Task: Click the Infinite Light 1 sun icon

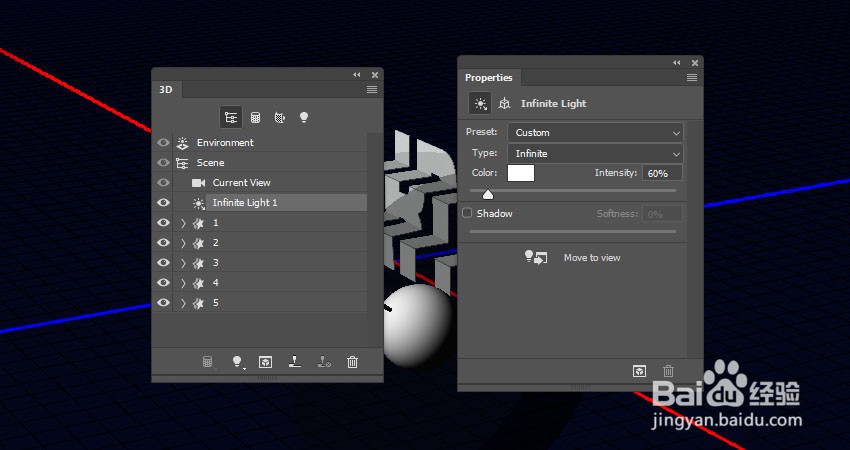Action: click(x=198, y=203)
